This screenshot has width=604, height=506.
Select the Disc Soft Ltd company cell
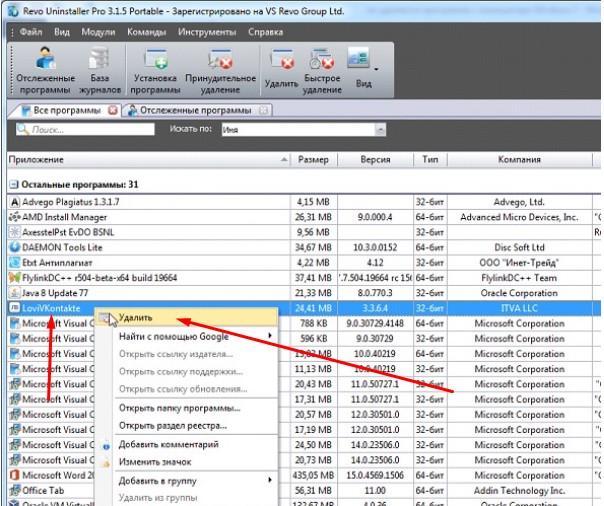click(519, 247)
